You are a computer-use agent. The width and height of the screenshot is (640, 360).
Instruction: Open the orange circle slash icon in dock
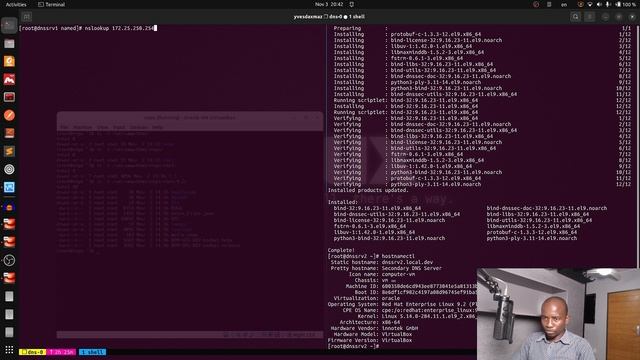click(9, 115)
